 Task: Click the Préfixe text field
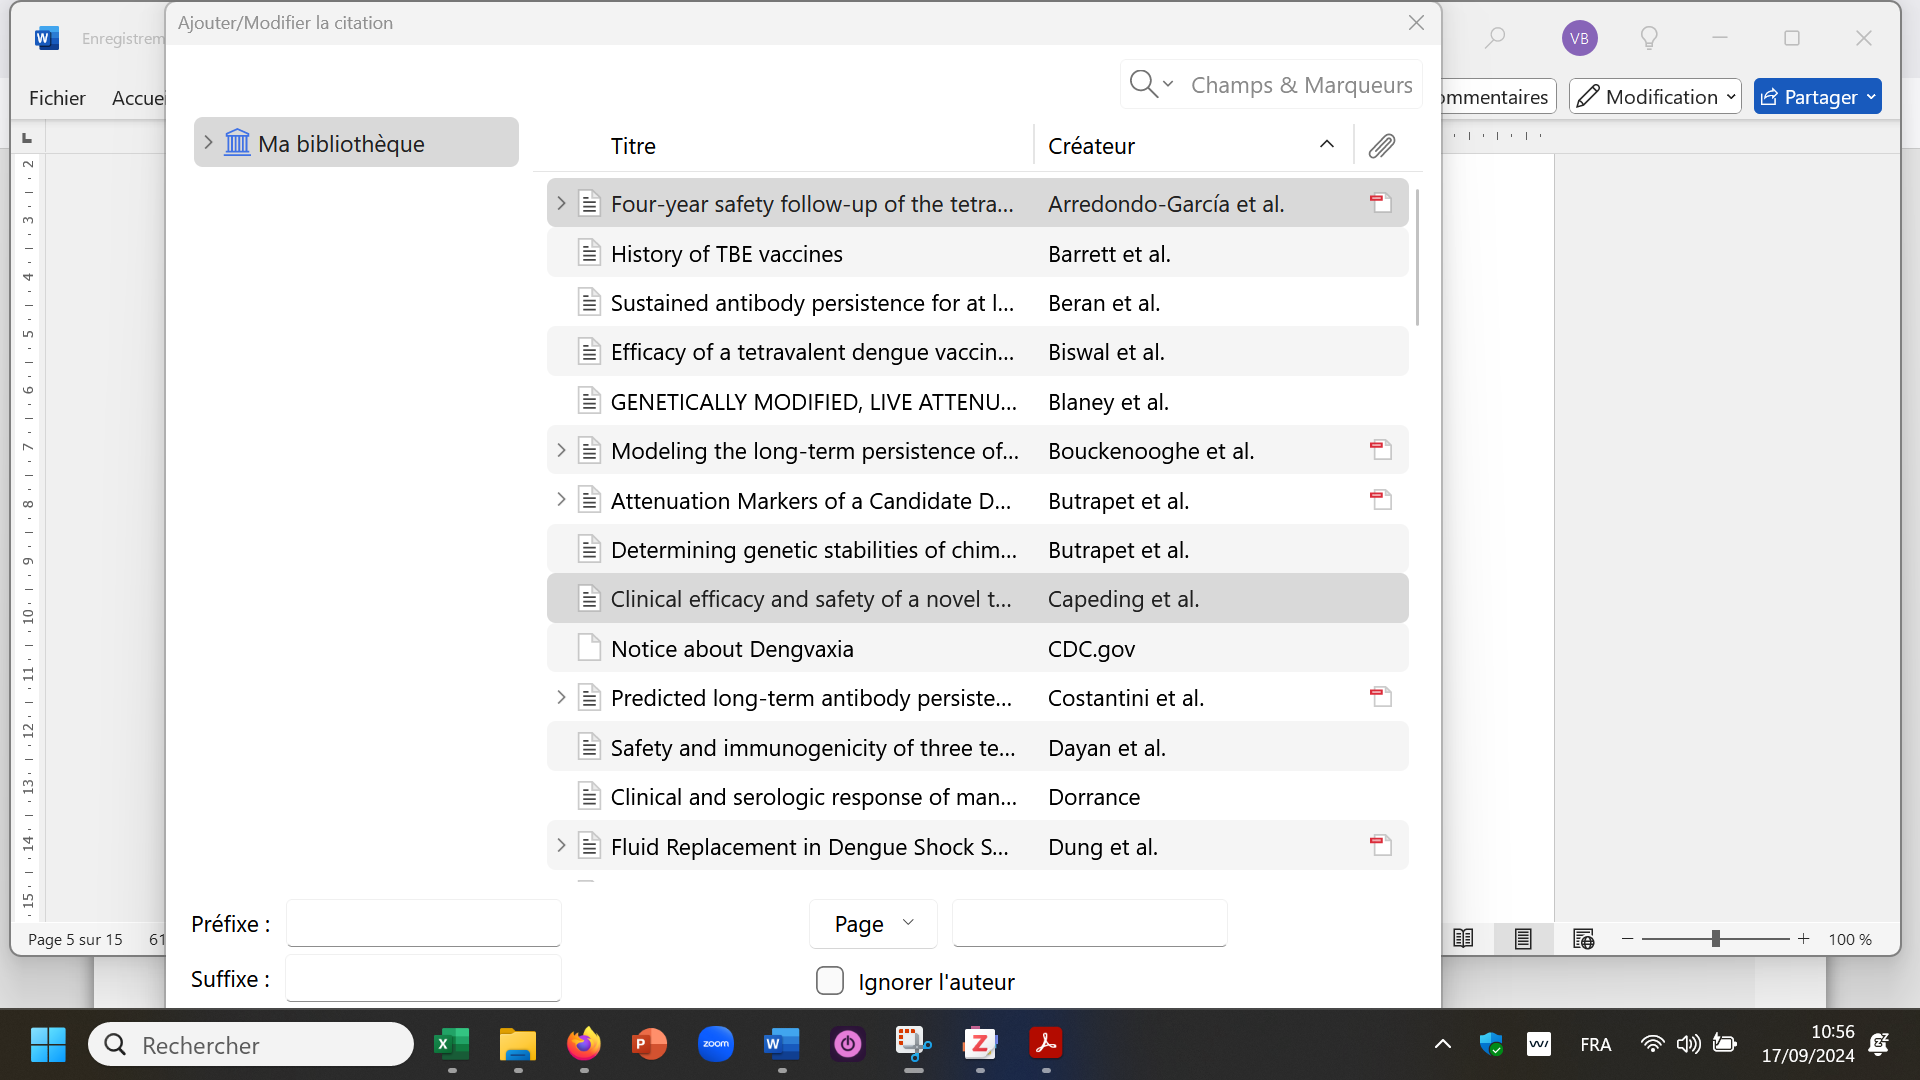click(x=423, y=923)
